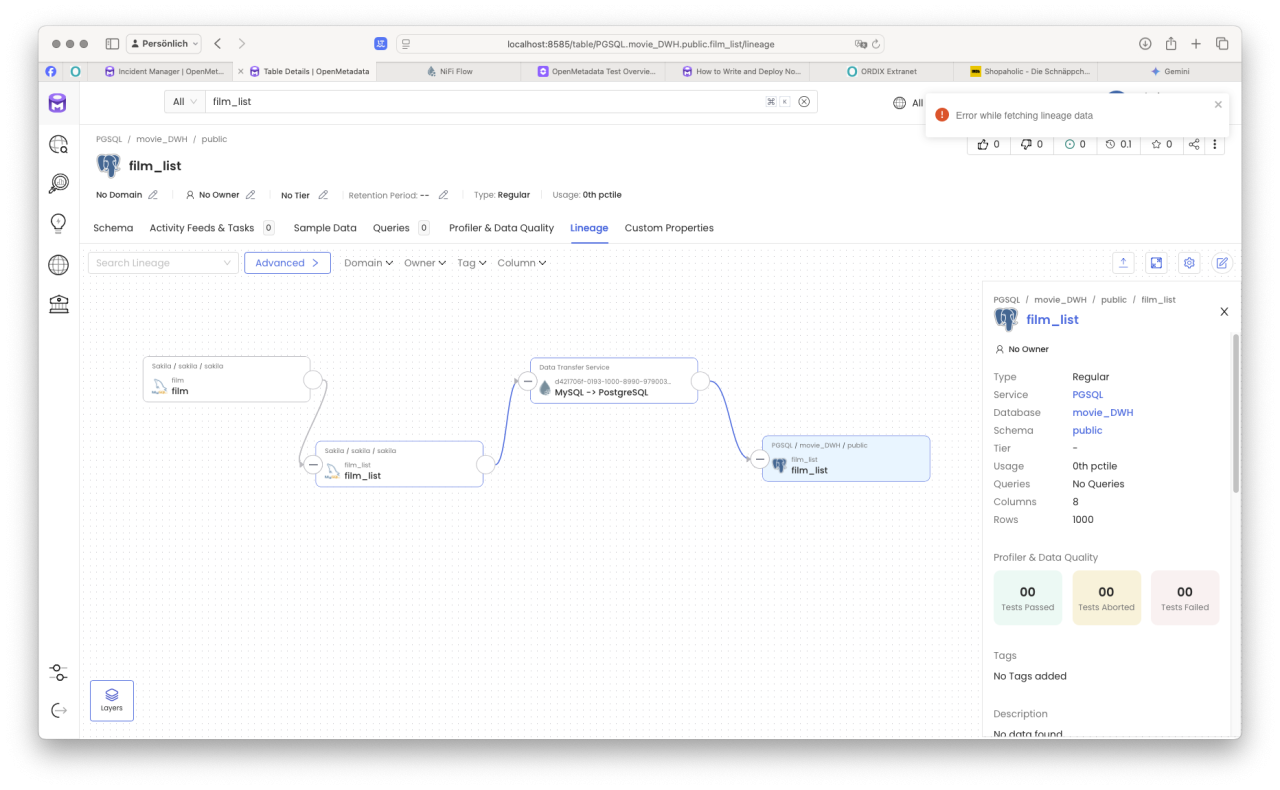Image resolution: width=1280 pixels, height=790 pixels.
Task: Open the All search-scope dropdown
Action: coord(185,102)
